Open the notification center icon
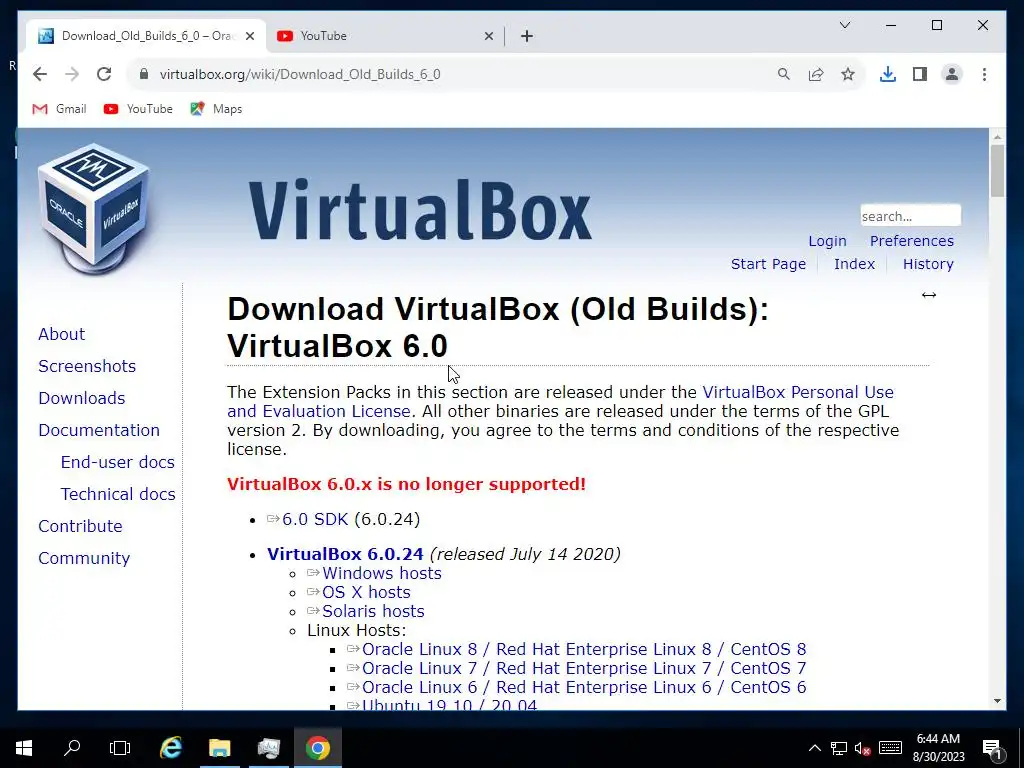The width and height of the screenshot is (1024, 768). point(993,749)
